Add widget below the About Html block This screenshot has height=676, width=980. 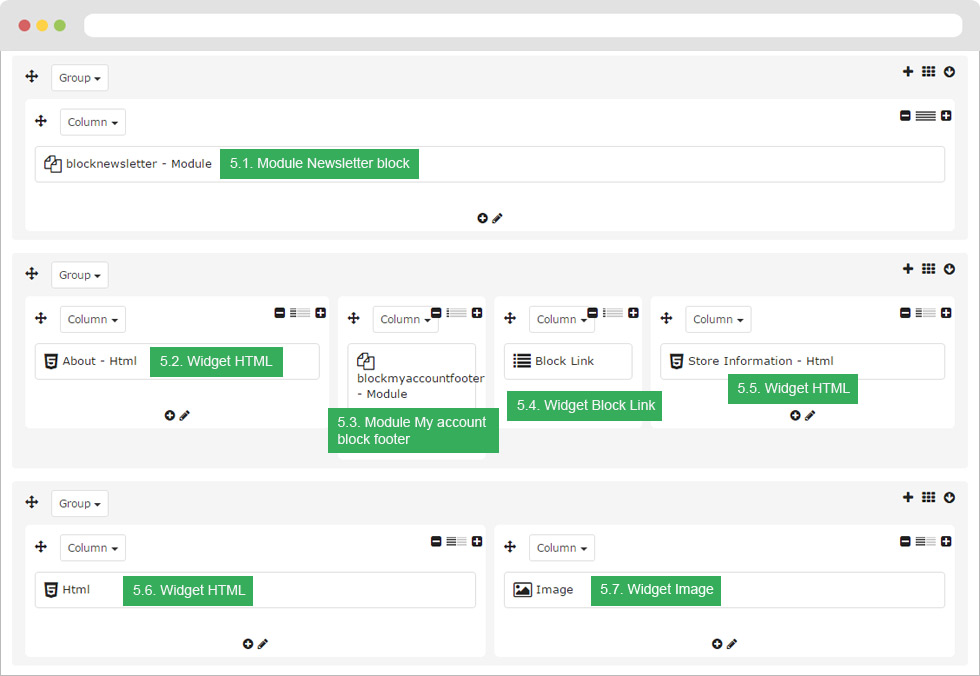pos(169,415)
